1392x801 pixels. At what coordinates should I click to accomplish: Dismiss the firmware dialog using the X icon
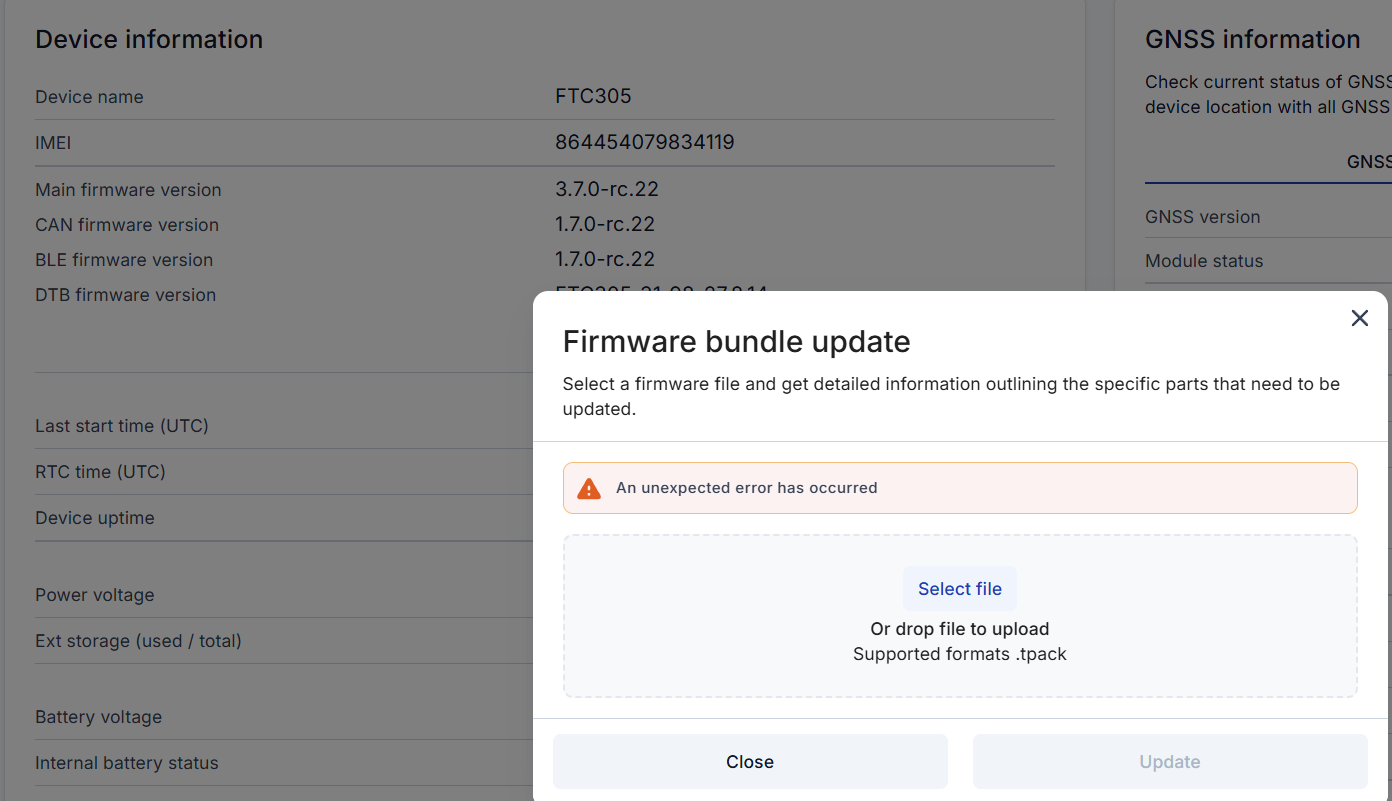(1359, 318)
